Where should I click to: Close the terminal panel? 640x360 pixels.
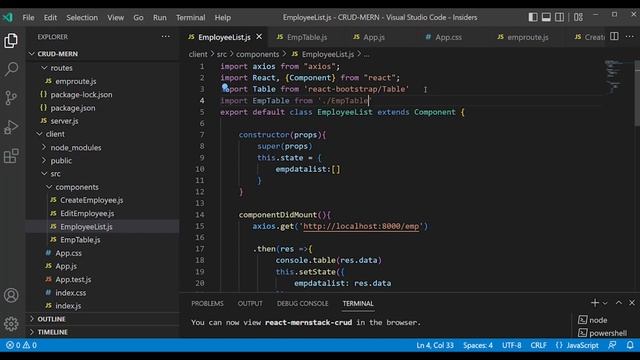[632, 303]
